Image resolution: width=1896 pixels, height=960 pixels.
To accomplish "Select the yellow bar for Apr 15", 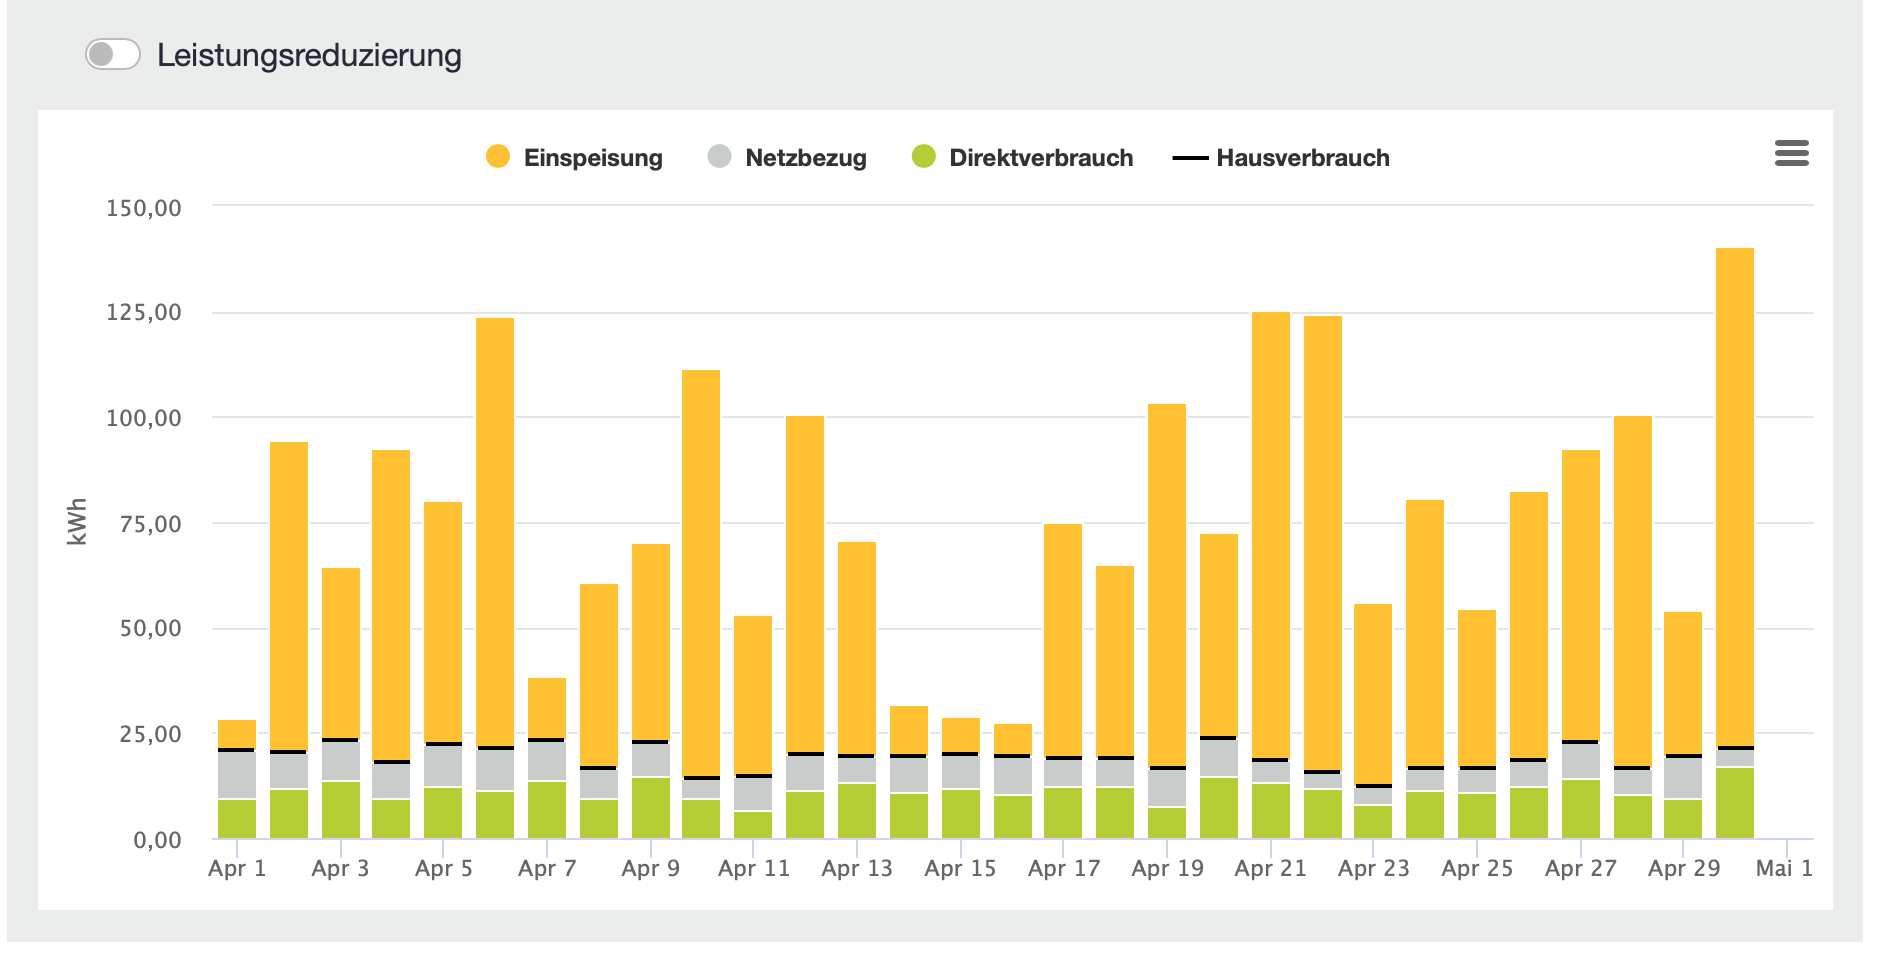I will [x=961, y=735].
